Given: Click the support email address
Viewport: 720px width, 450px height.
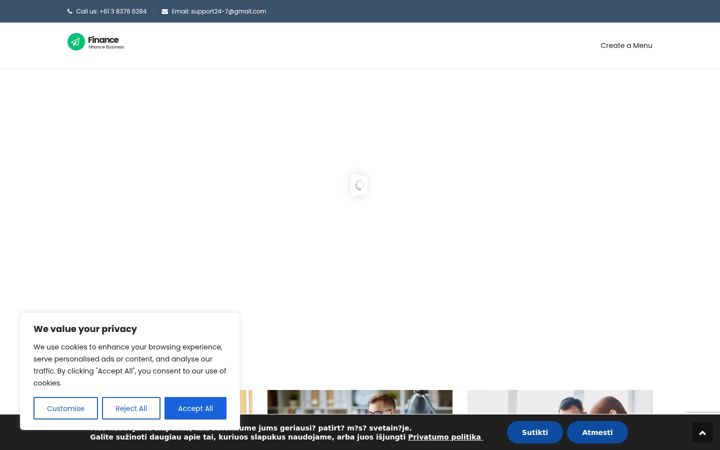Looking at the screenshot, I should click(219, 11).
